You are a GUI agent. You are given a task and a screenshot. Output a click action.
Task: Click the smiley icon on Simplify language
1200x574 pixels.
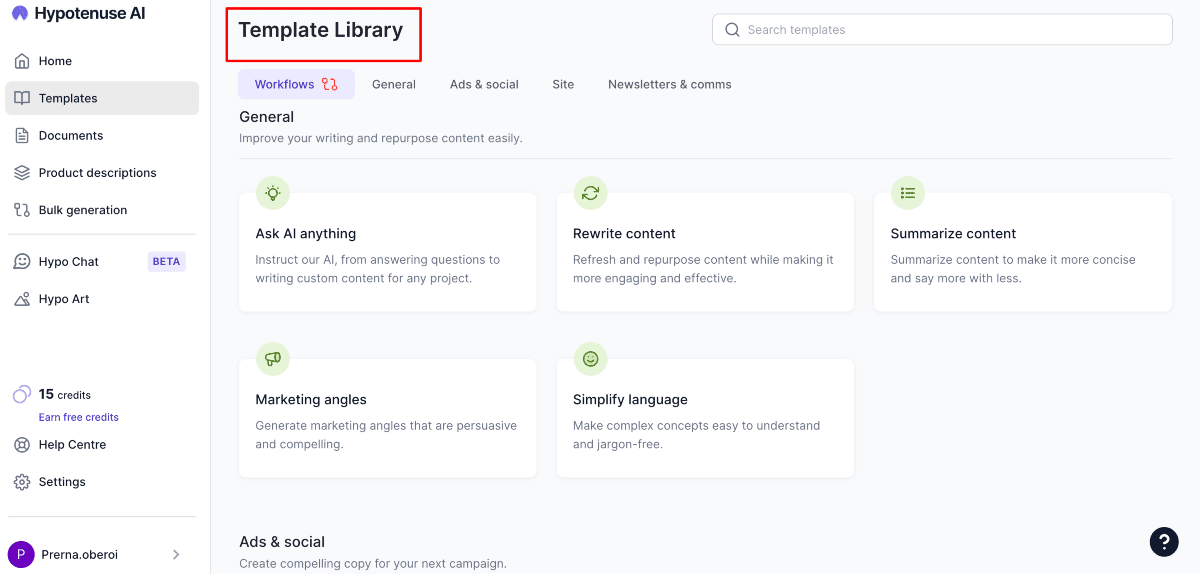point(590,358)
